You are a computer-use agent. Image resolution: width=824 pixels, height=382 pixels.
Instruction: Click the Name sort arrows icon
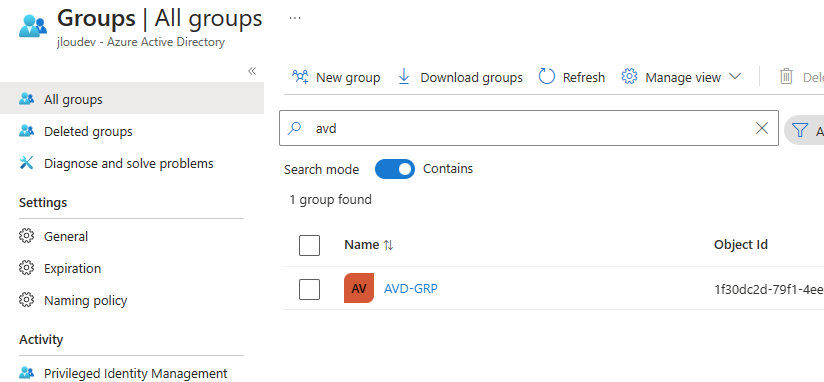pyautogui.click(x=388, y=245)
